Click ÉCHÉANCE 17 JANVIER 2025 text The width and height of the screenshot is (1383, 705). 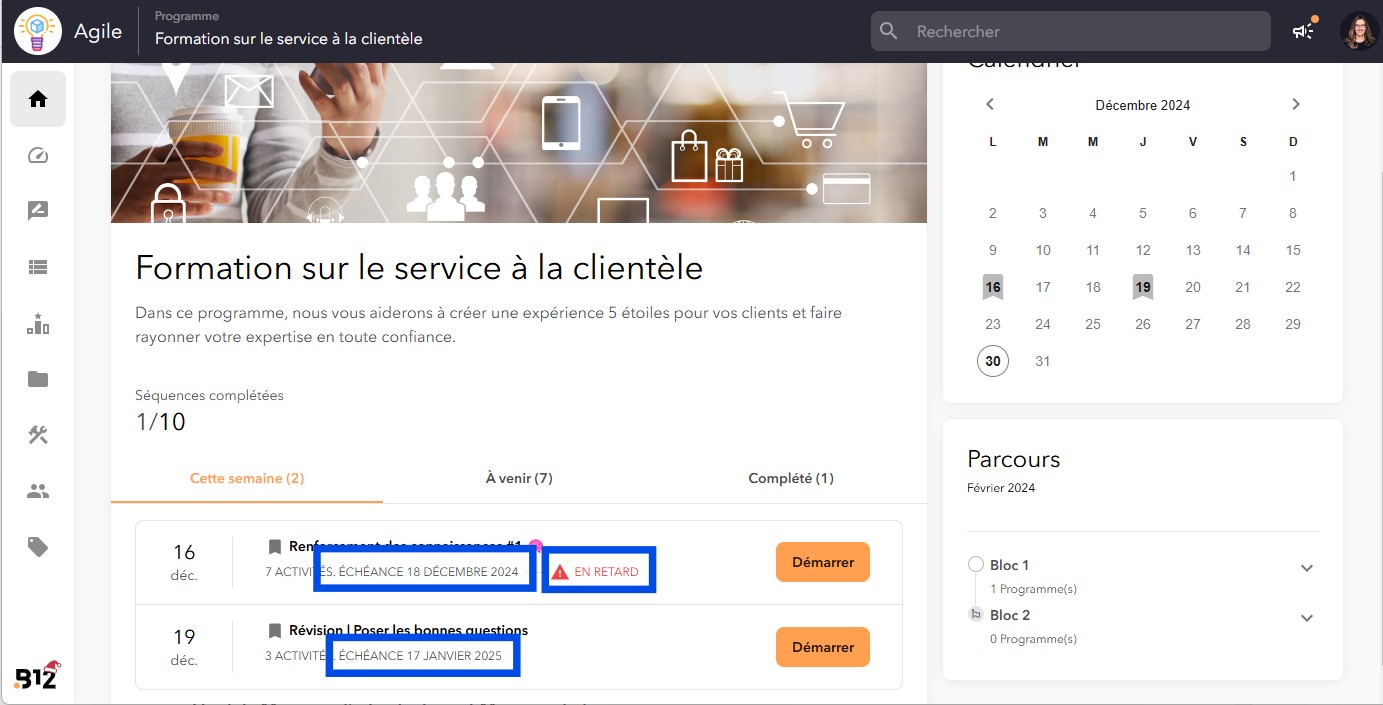point(420,656)
